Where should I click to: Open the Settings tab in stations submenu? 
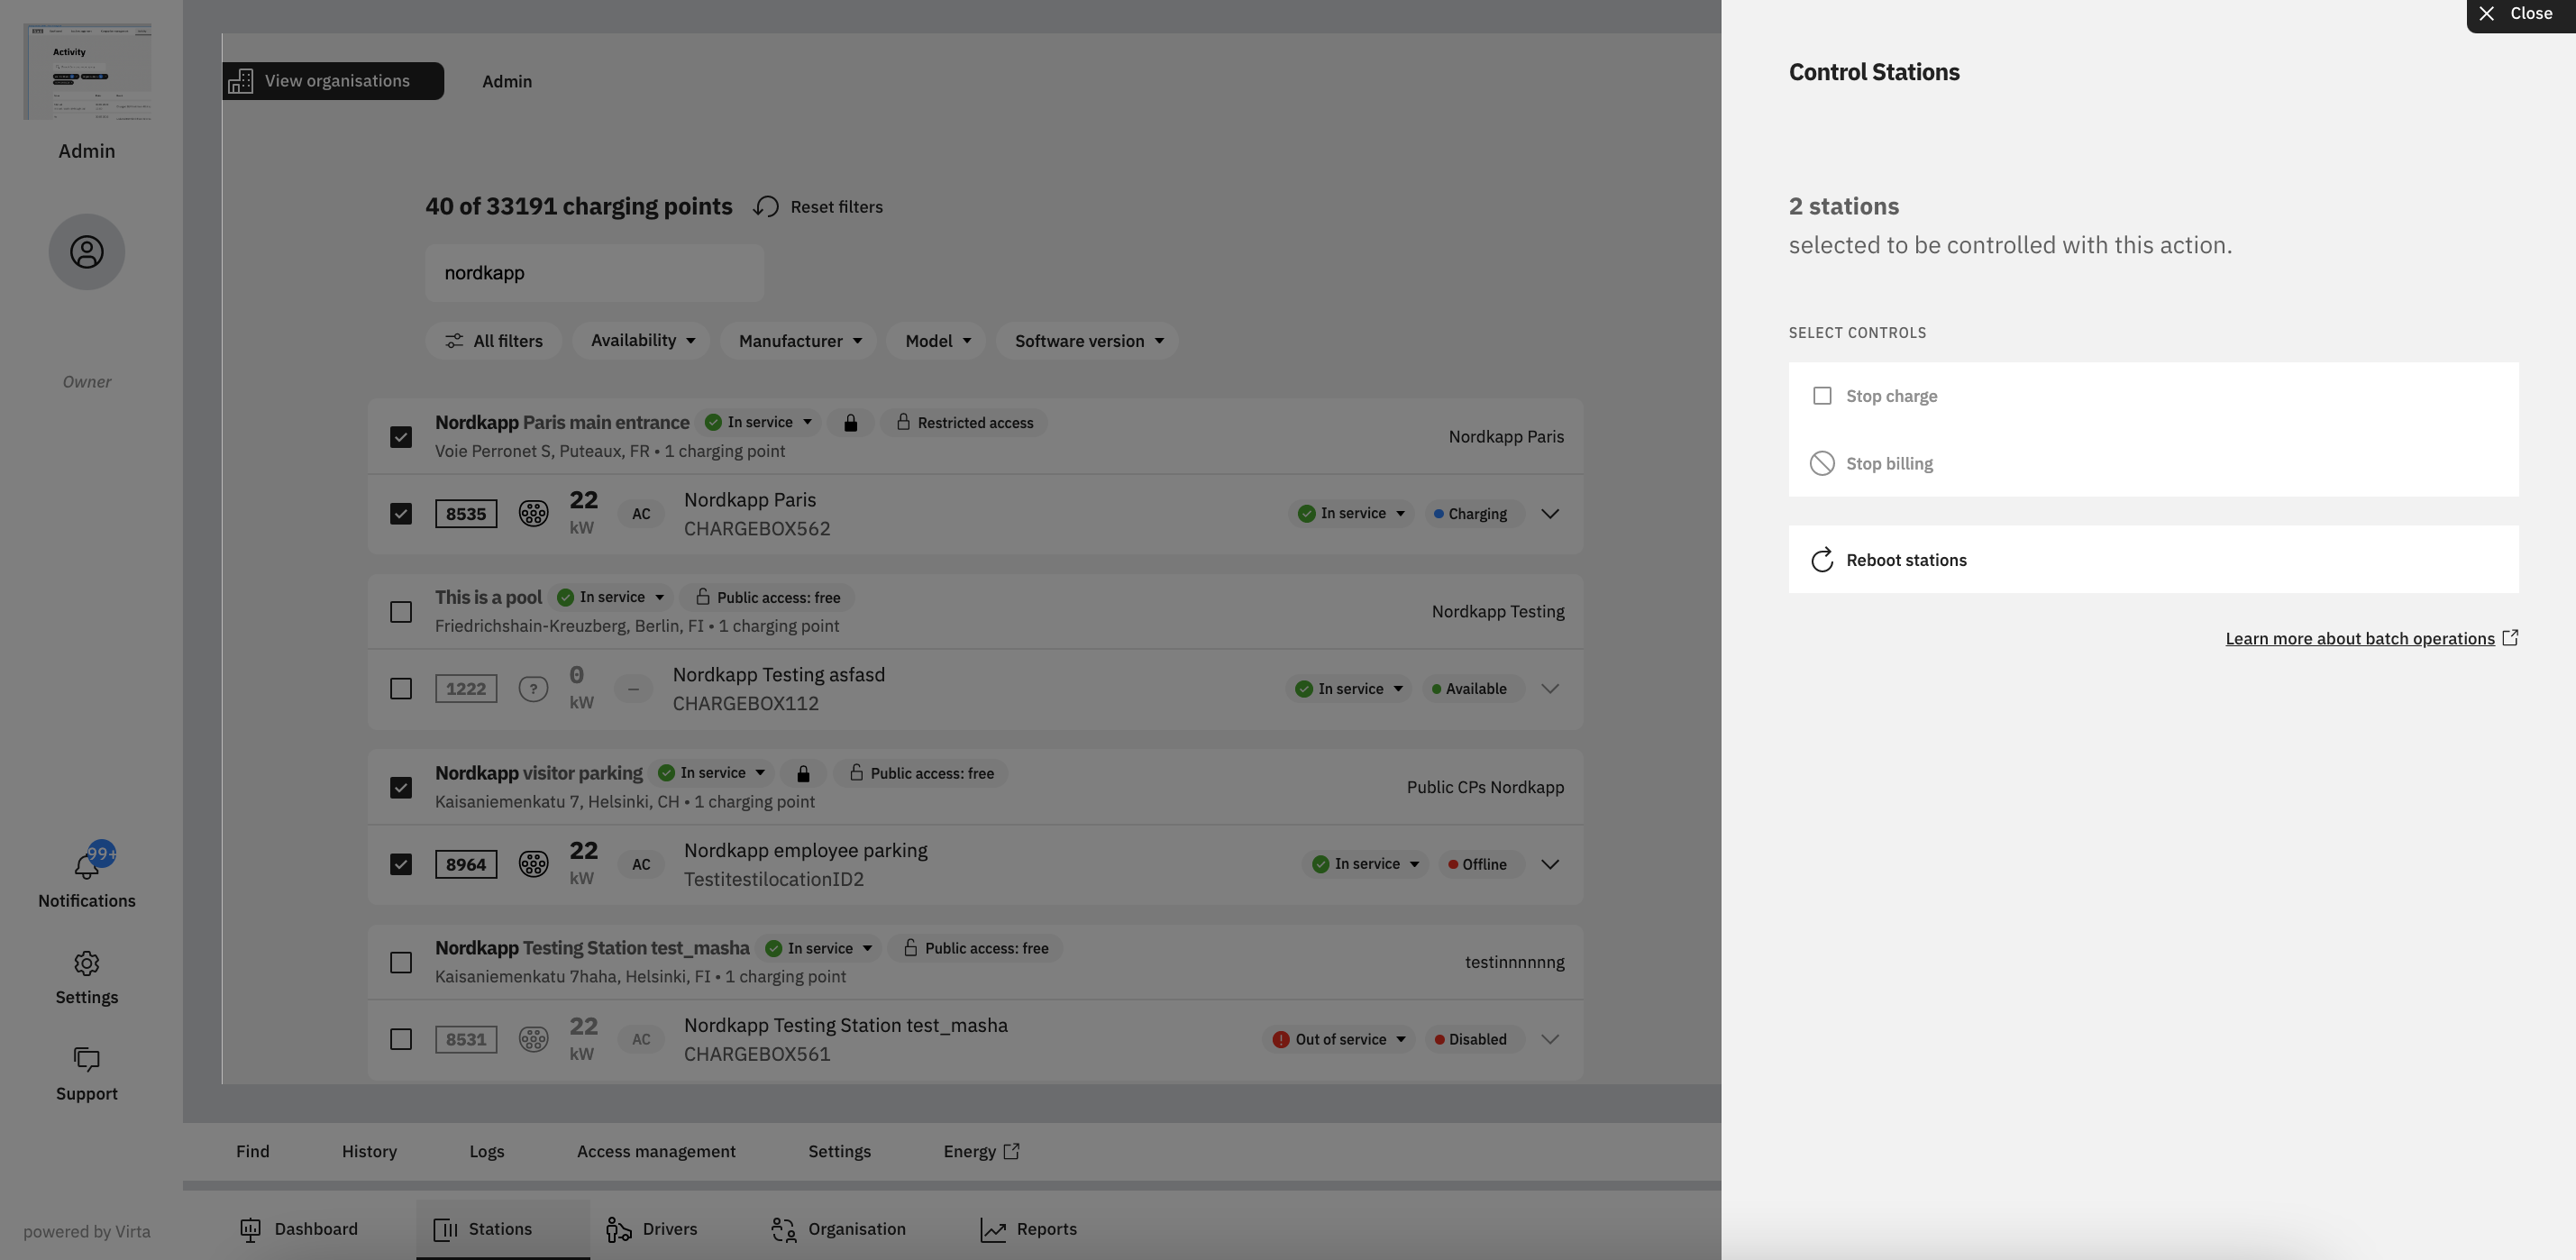[x=839, y=1152]
